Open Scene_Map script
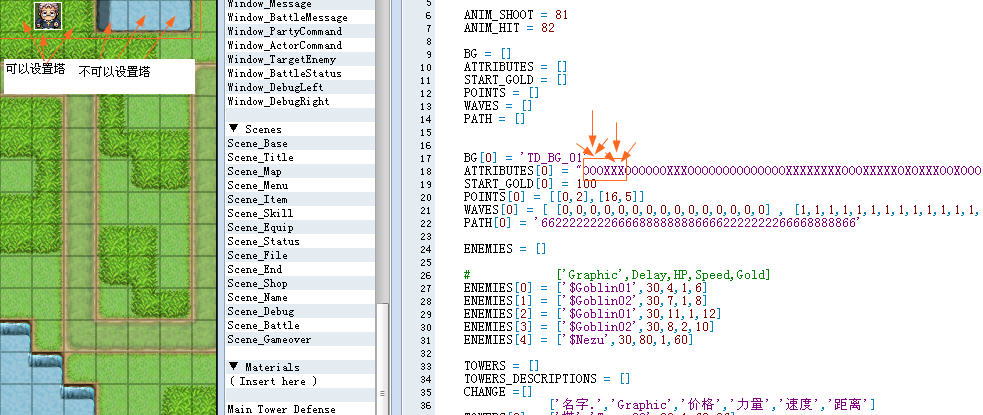 click(x=300, y=172)
